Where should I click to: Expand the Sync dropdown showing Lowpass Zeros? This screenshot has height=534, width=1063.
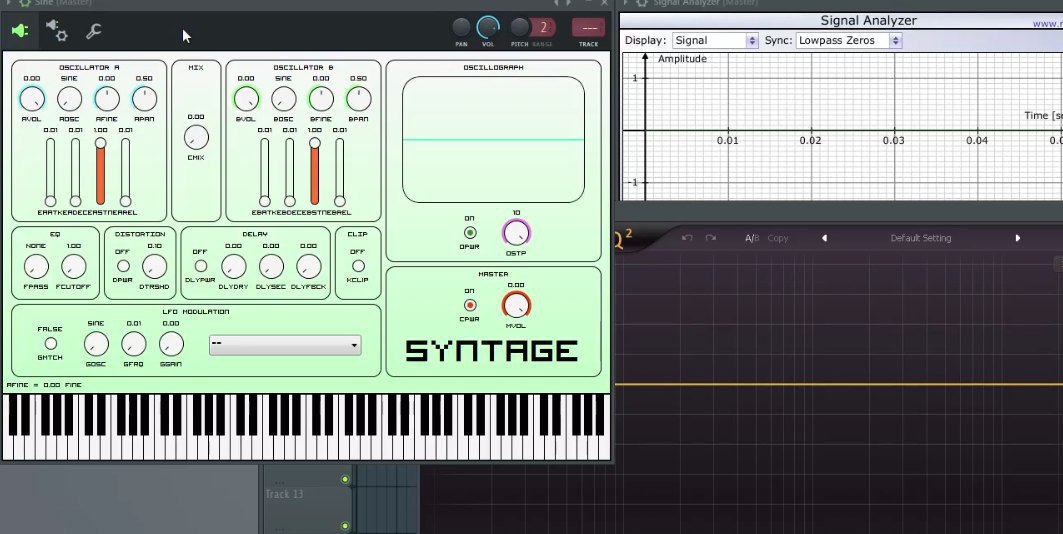pos(849,41)
